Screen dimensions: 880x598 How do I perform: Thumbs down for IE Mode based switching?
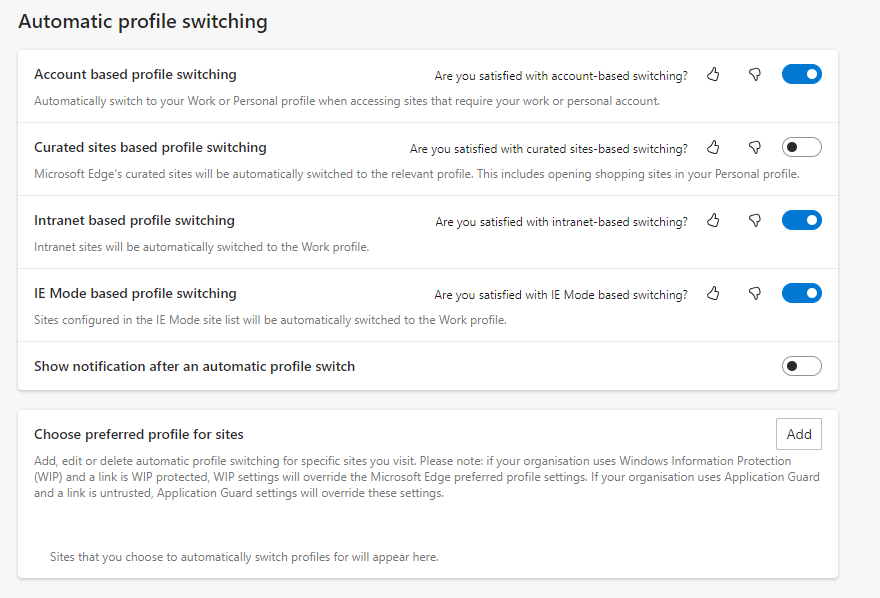click(x=755, y=293)
